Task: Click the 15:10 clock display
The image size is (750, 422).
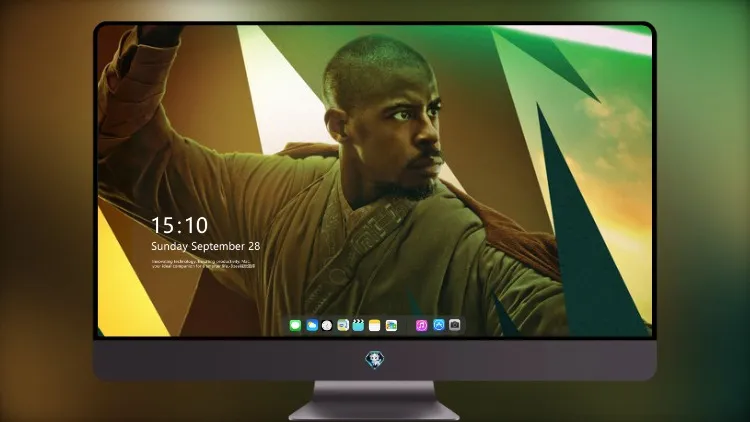Action: [x=179, y=225]
